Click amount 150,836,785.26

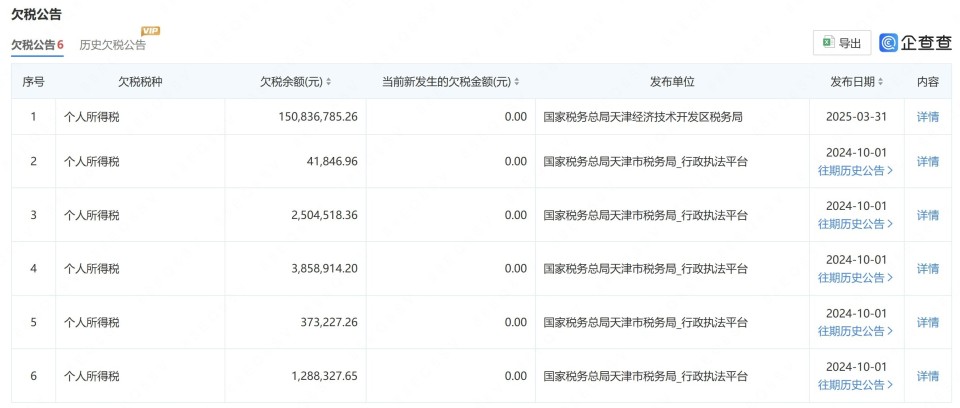(318, 117)
